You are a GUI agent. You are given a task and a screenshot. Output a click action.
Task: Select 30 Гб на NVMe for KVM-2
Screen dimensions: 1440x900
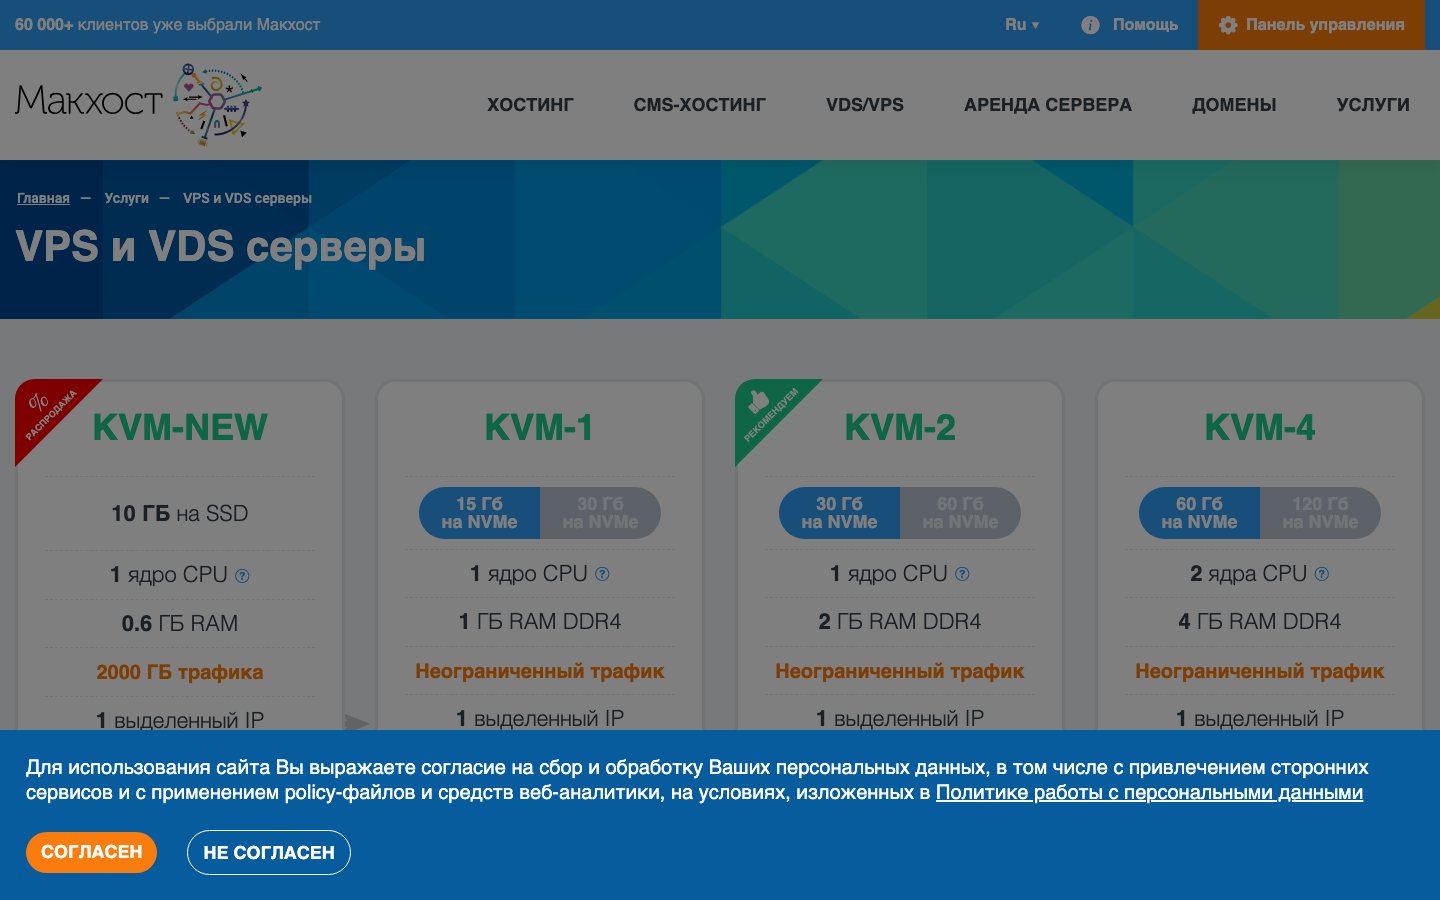pyautogui.click(x=840, y=513)
